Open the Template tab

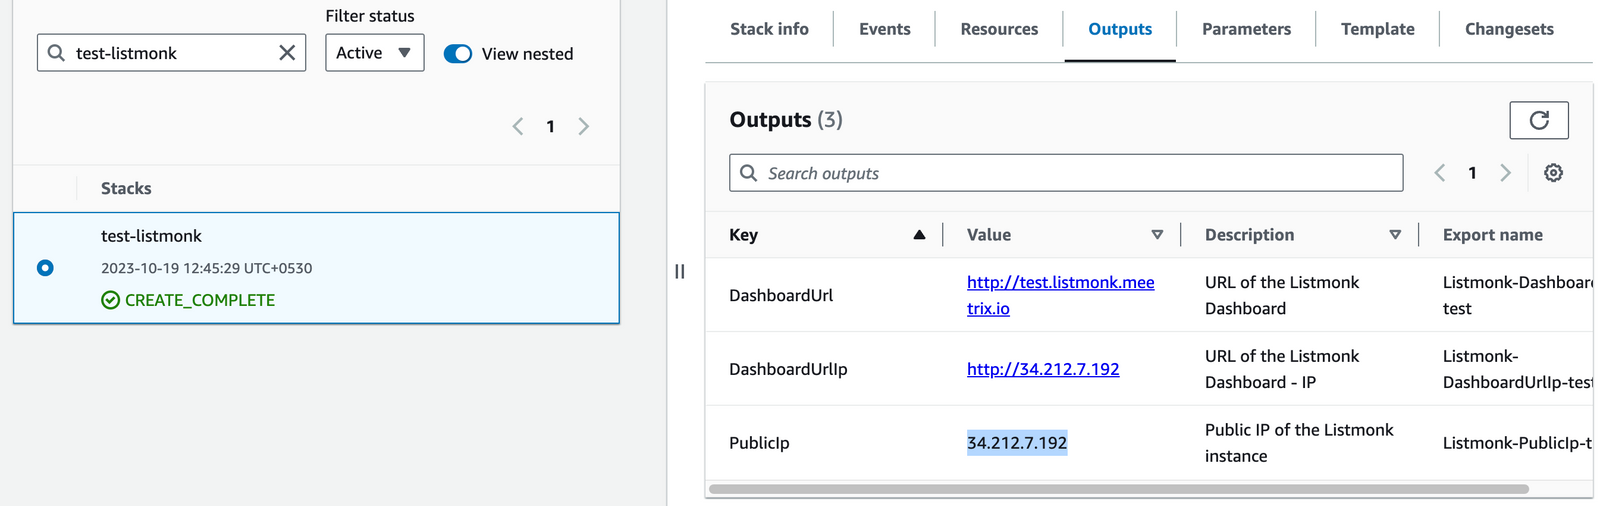(x=1378, y=29)
